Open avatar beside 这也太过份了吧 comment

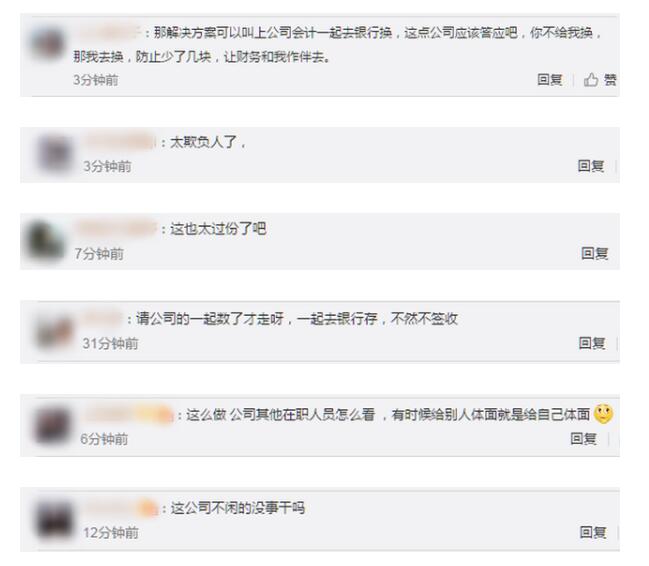44,240
